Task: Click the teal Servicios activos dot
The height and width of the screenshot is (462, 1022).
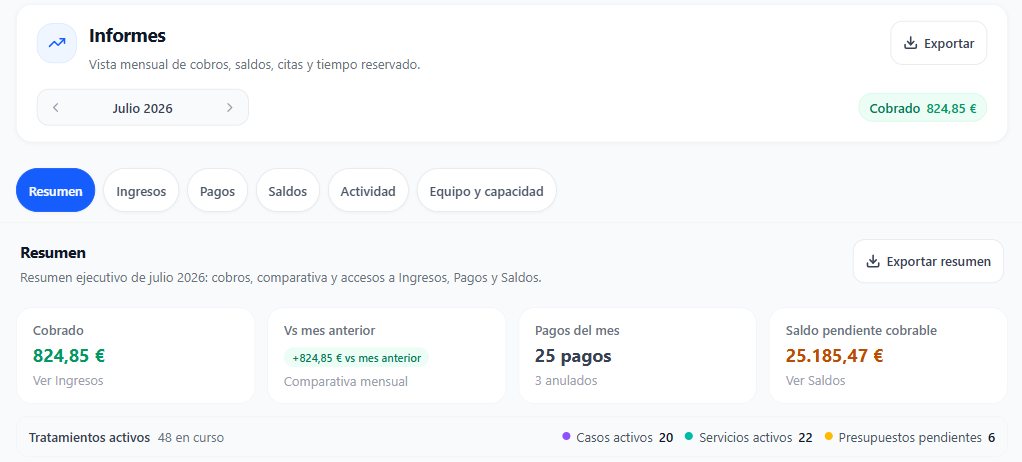Action: click(688, 437)
